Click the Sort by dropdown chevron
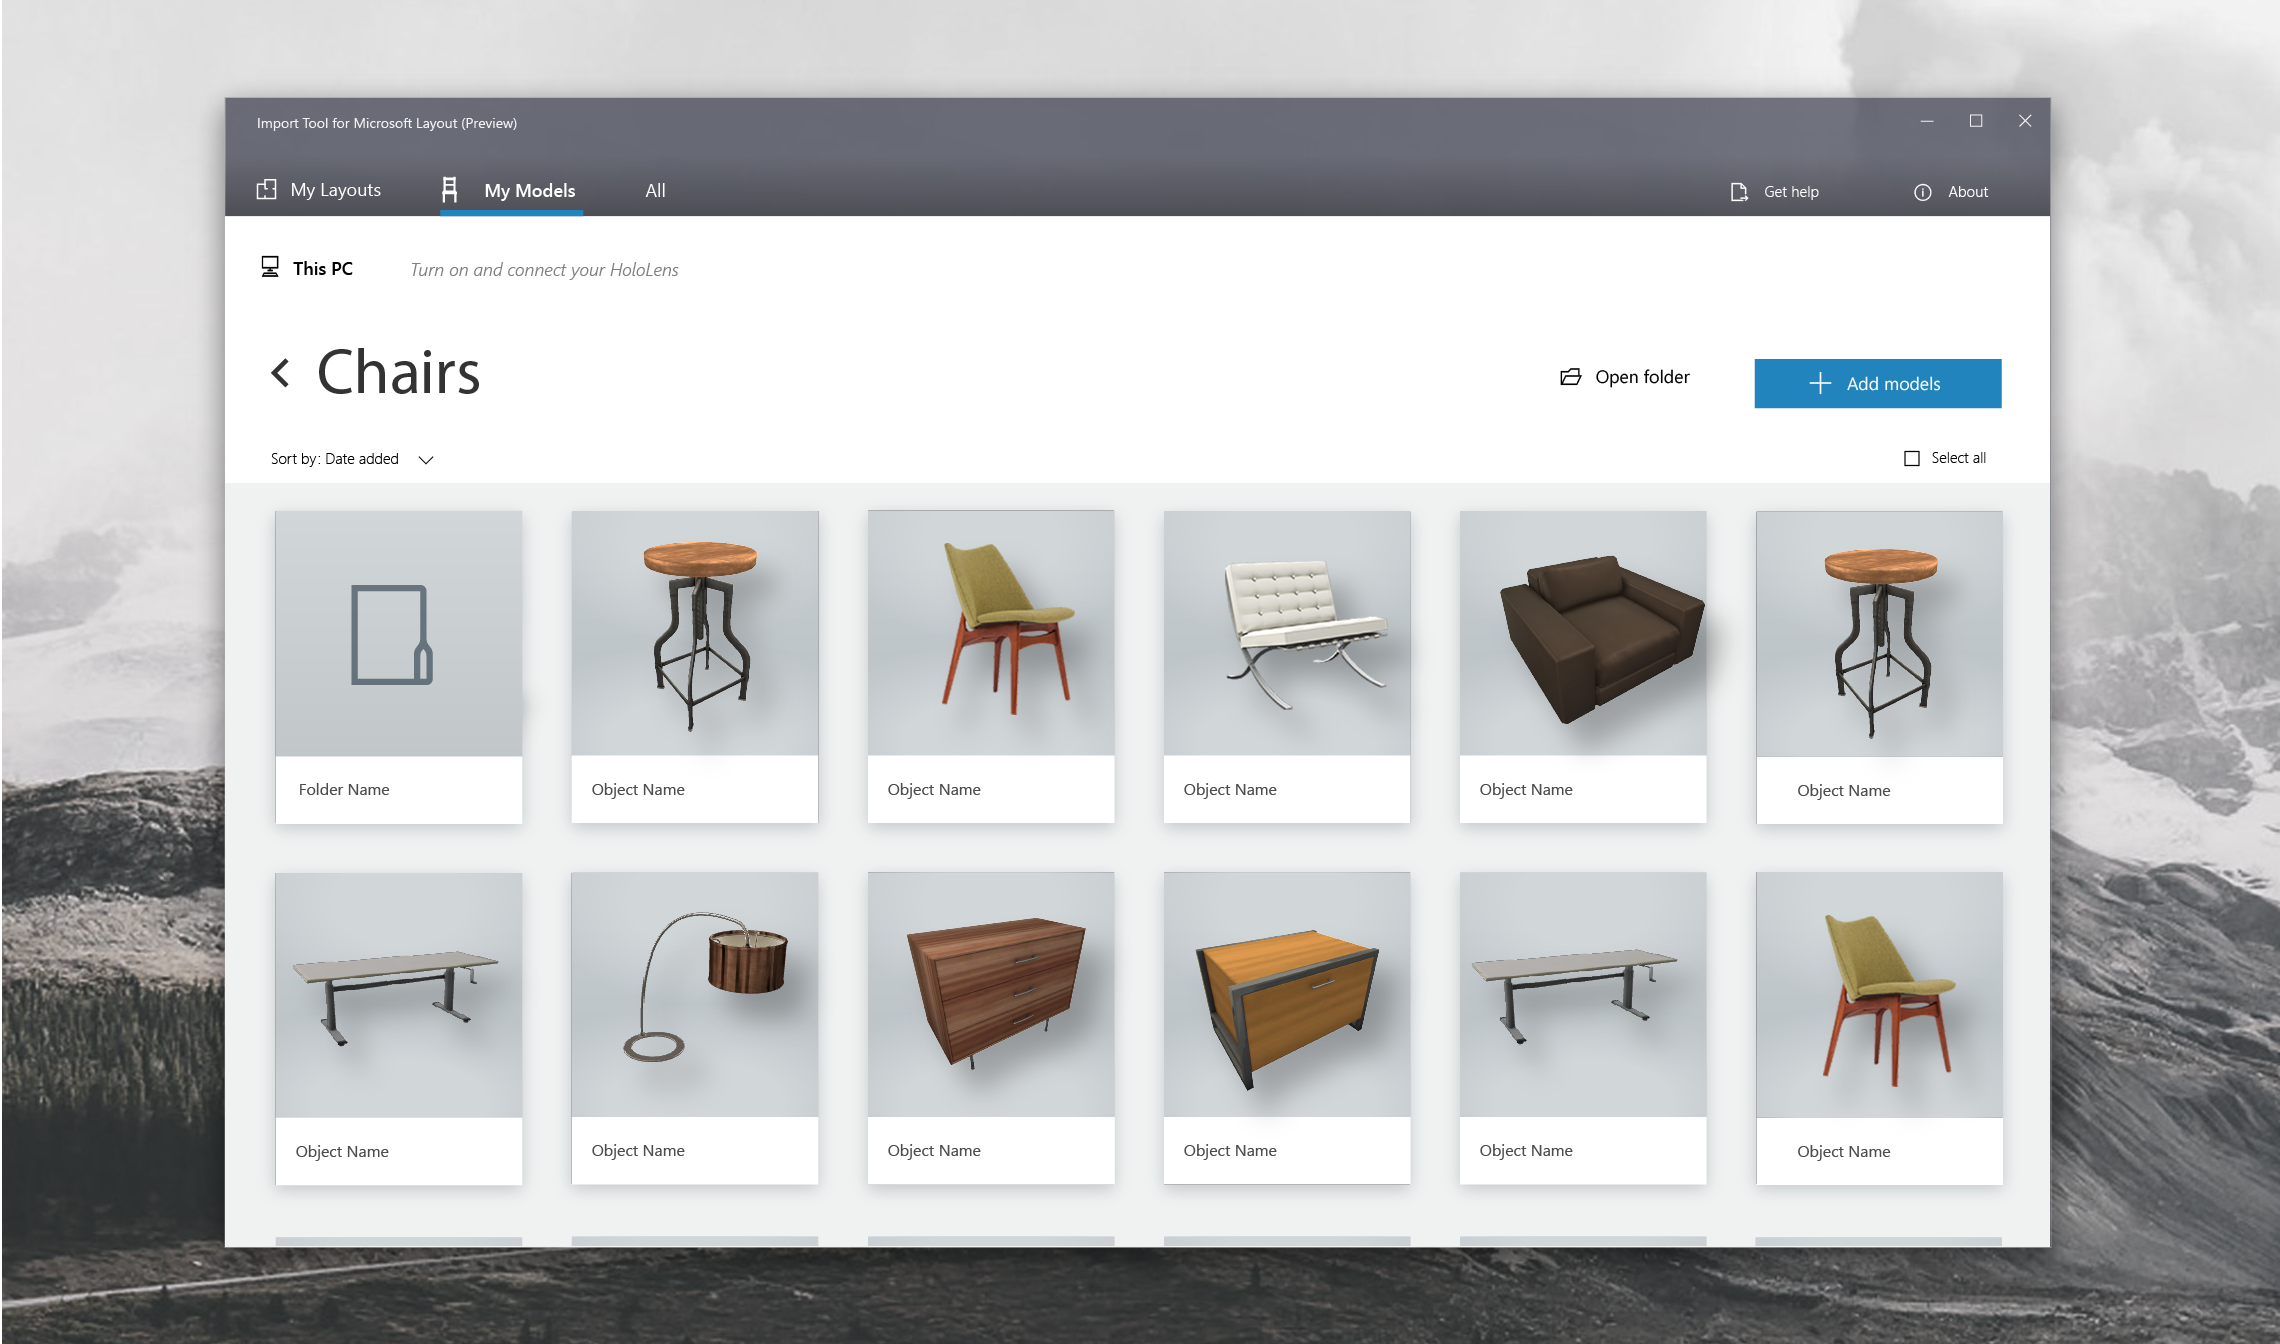 pos(426,460)
